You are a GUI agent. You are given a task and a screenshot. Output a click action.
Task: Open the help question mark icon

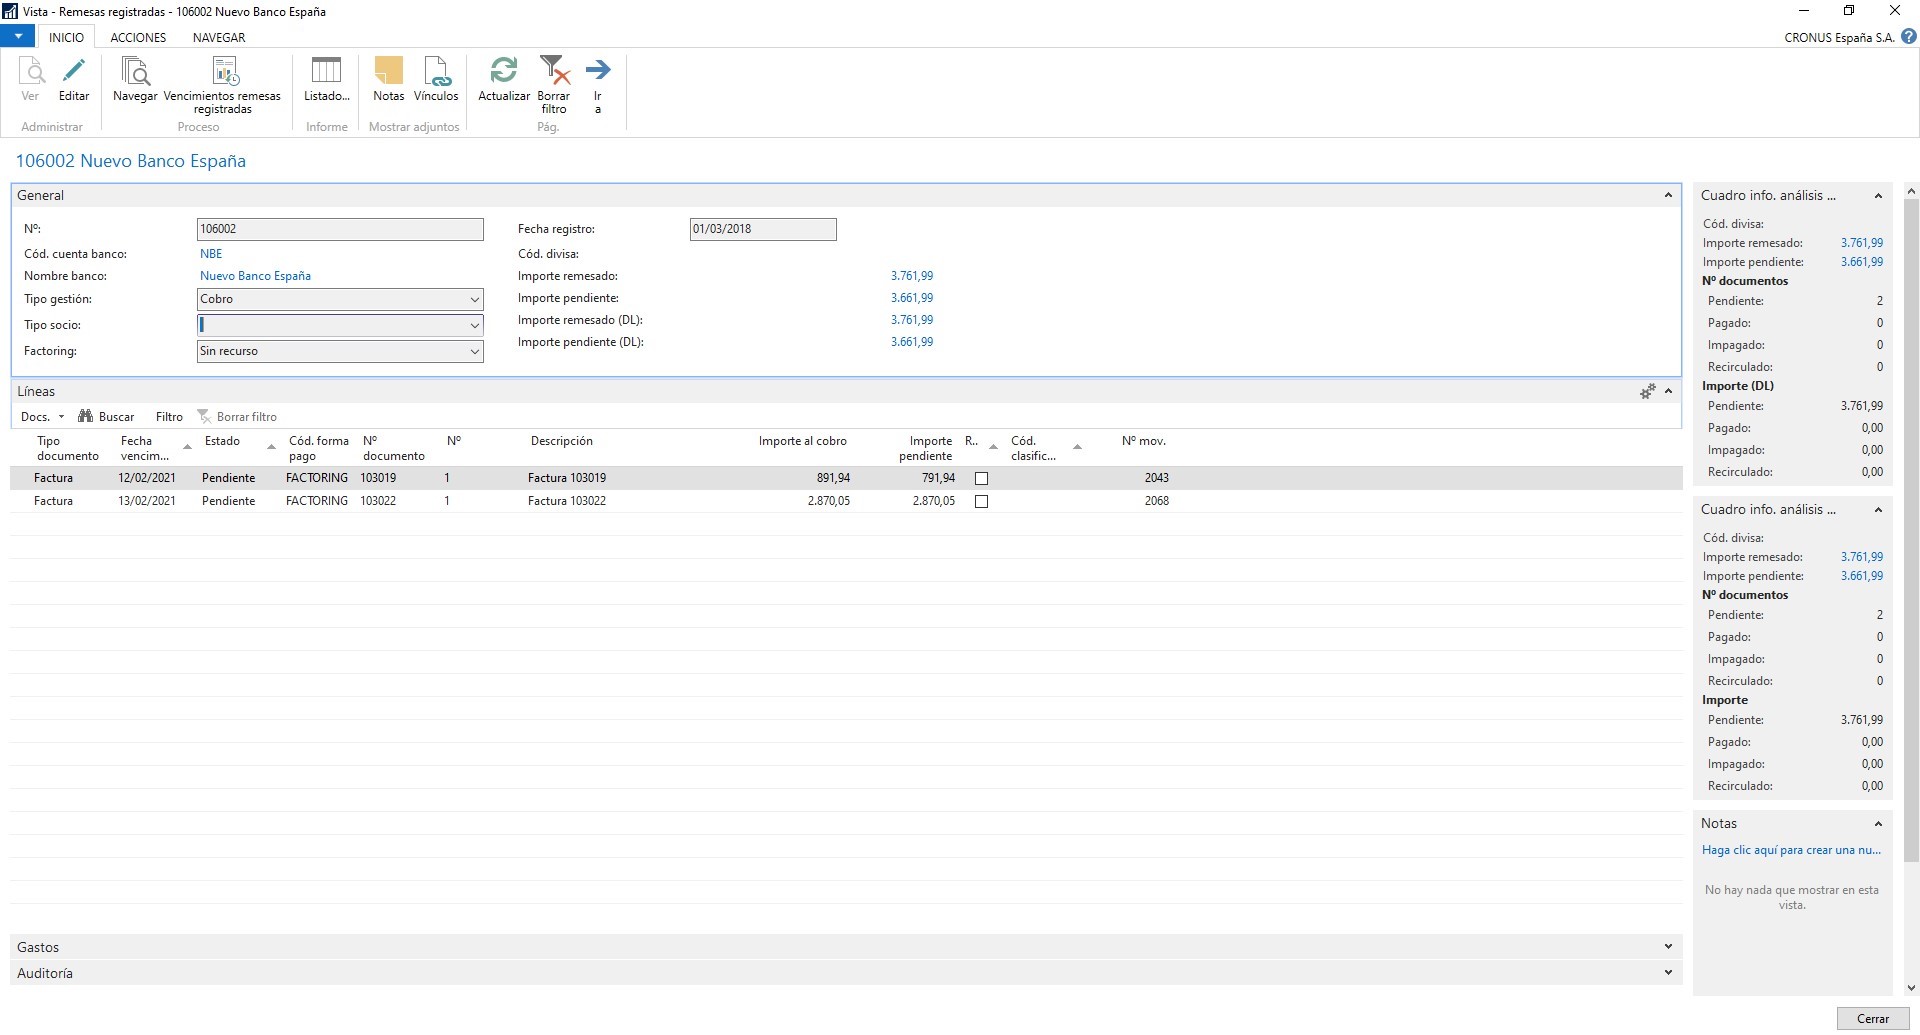[x=1908, y=37]
